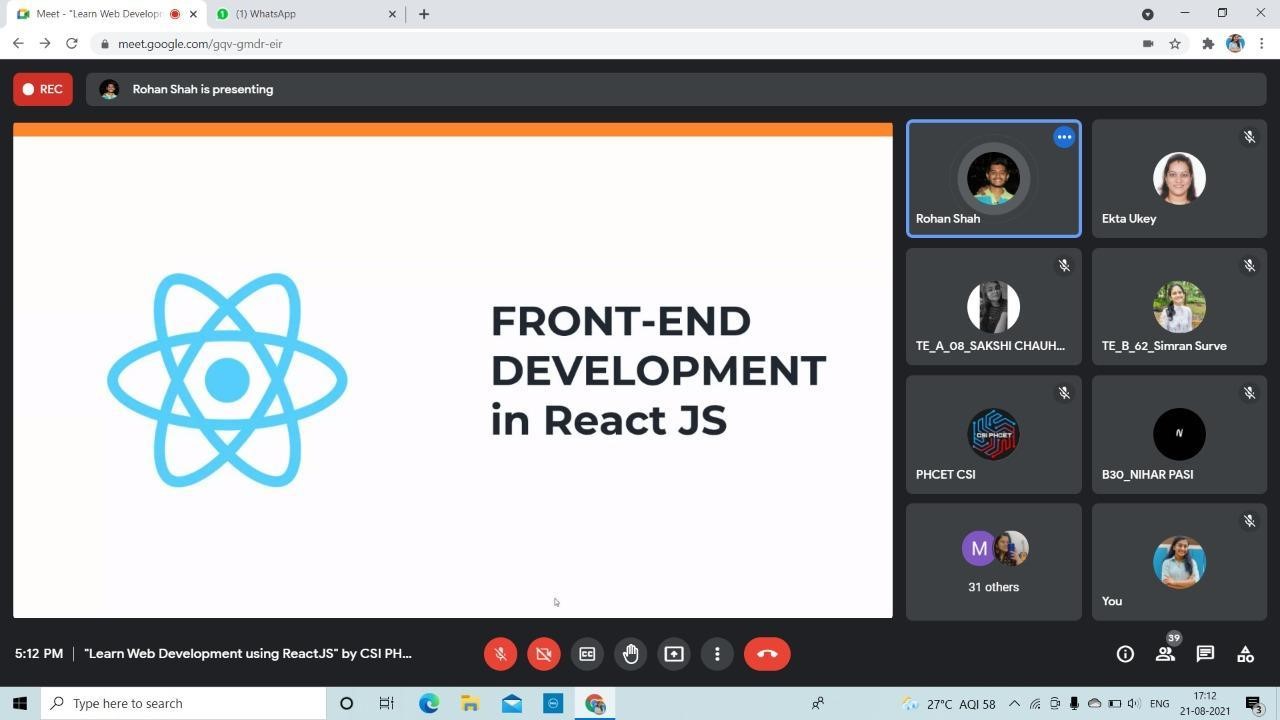Open Windows notification center

click(1255, 704)
